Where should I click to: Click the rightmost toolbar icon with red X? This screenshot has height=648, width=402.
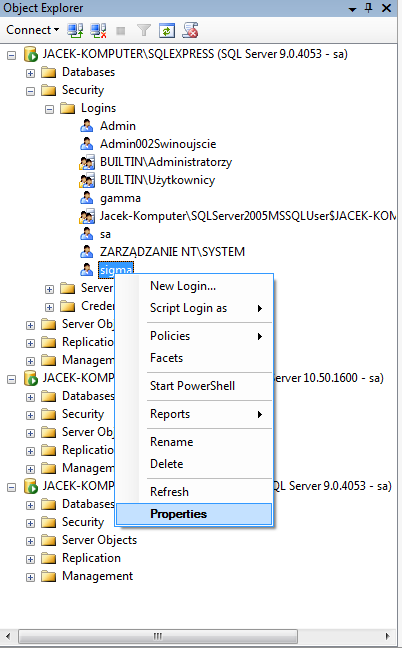pyautogui.click(x=190, y=30)
